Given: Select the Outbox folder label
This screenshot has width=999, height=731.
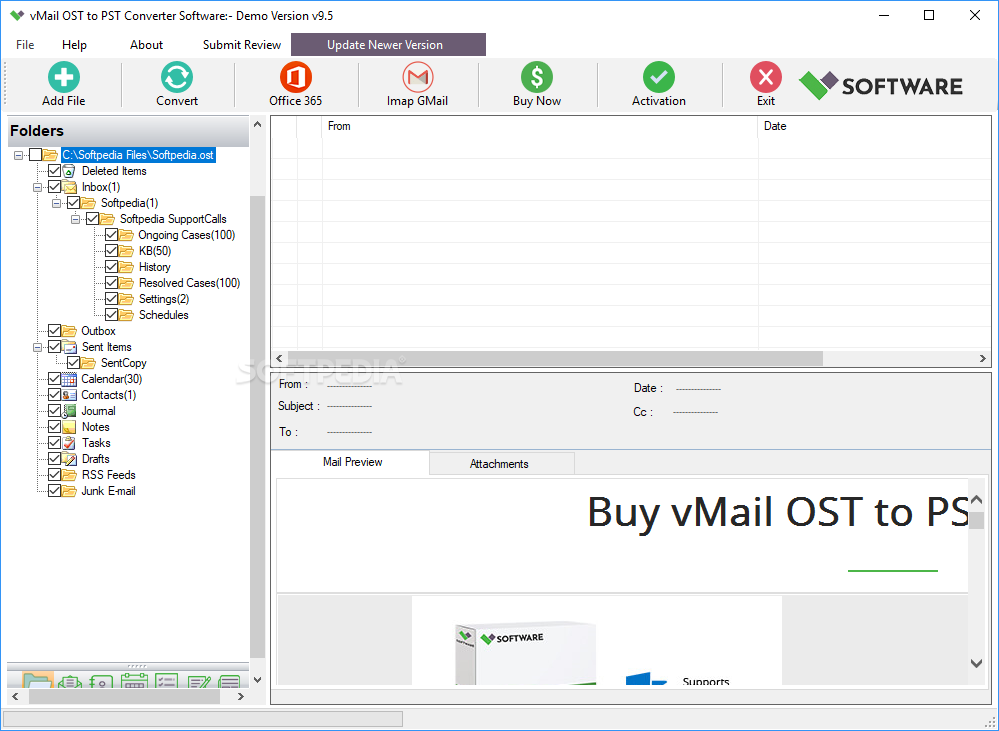Looking at the screenshot, I should (98, 331).
